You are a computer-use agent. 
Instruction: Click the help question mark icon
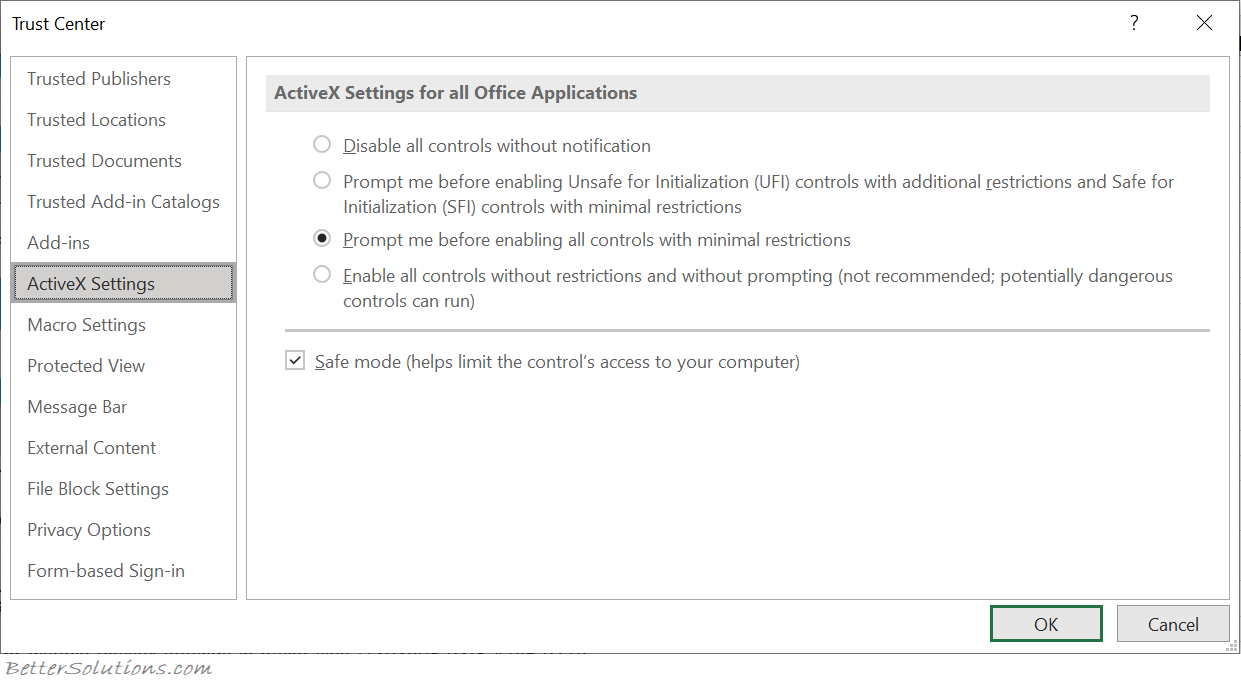1134,22
